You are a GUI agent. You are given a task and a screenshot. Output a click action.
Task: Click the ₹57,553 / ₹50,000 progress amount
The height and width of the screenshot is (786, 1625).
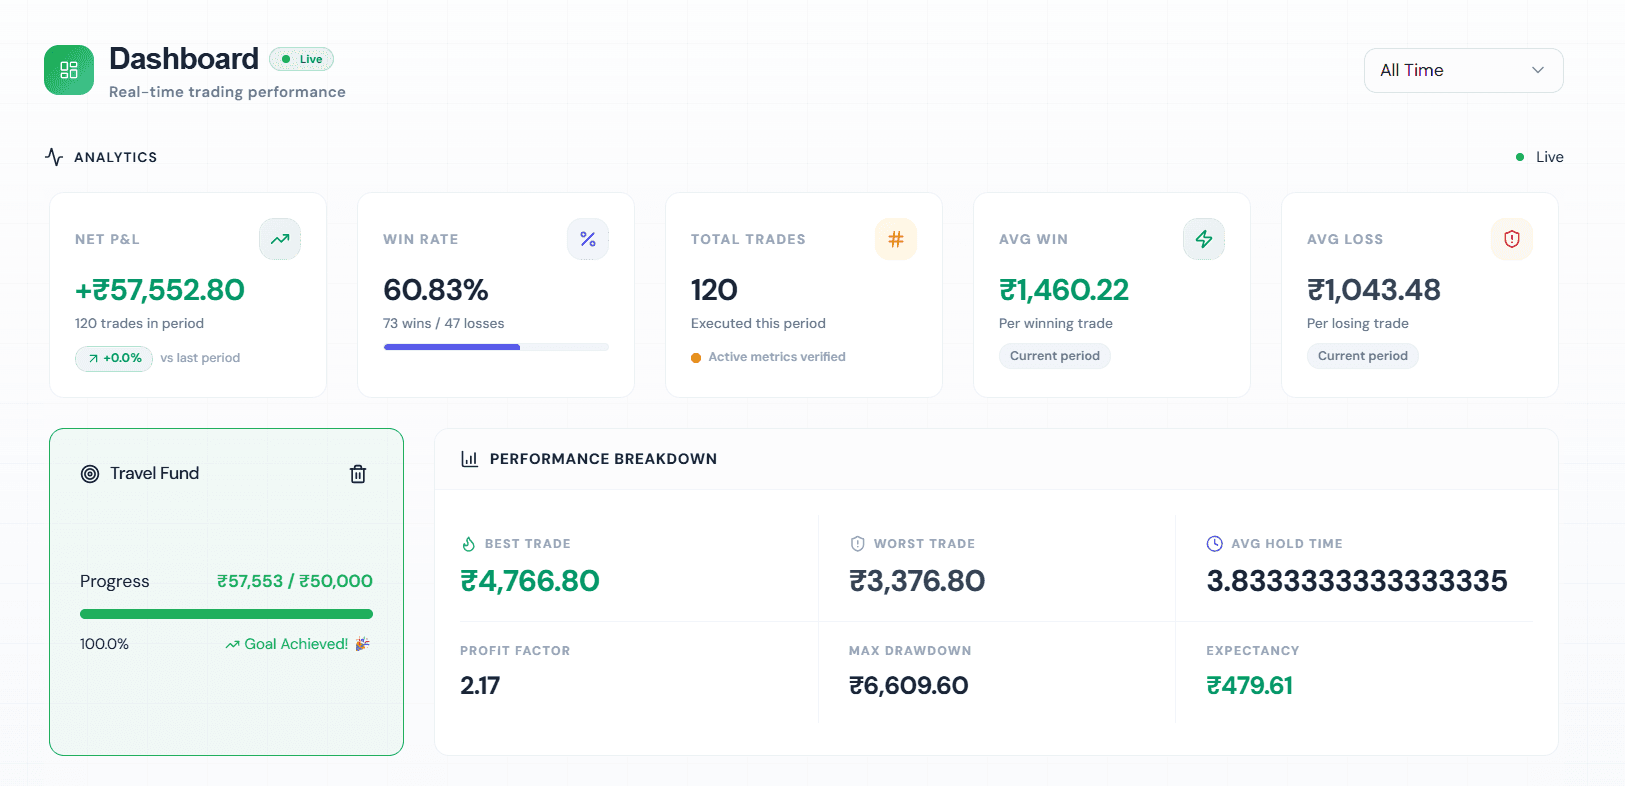[x=295, y=581]
